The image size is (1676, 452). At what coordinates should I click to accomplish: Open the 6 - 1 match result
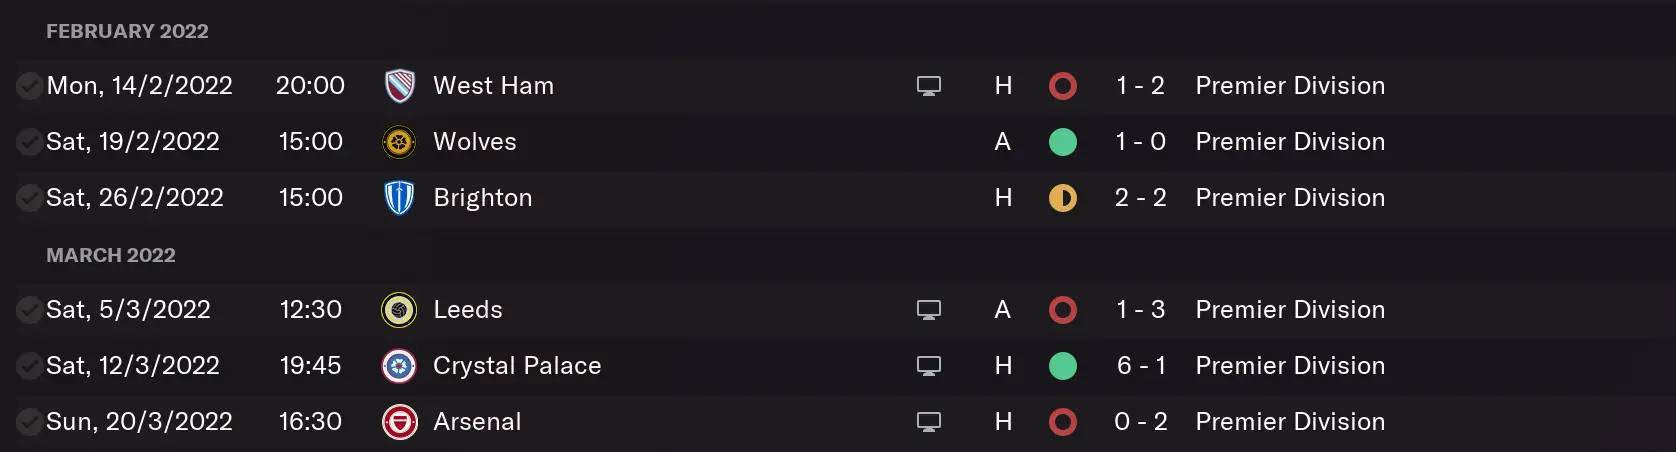(1141, 366)
